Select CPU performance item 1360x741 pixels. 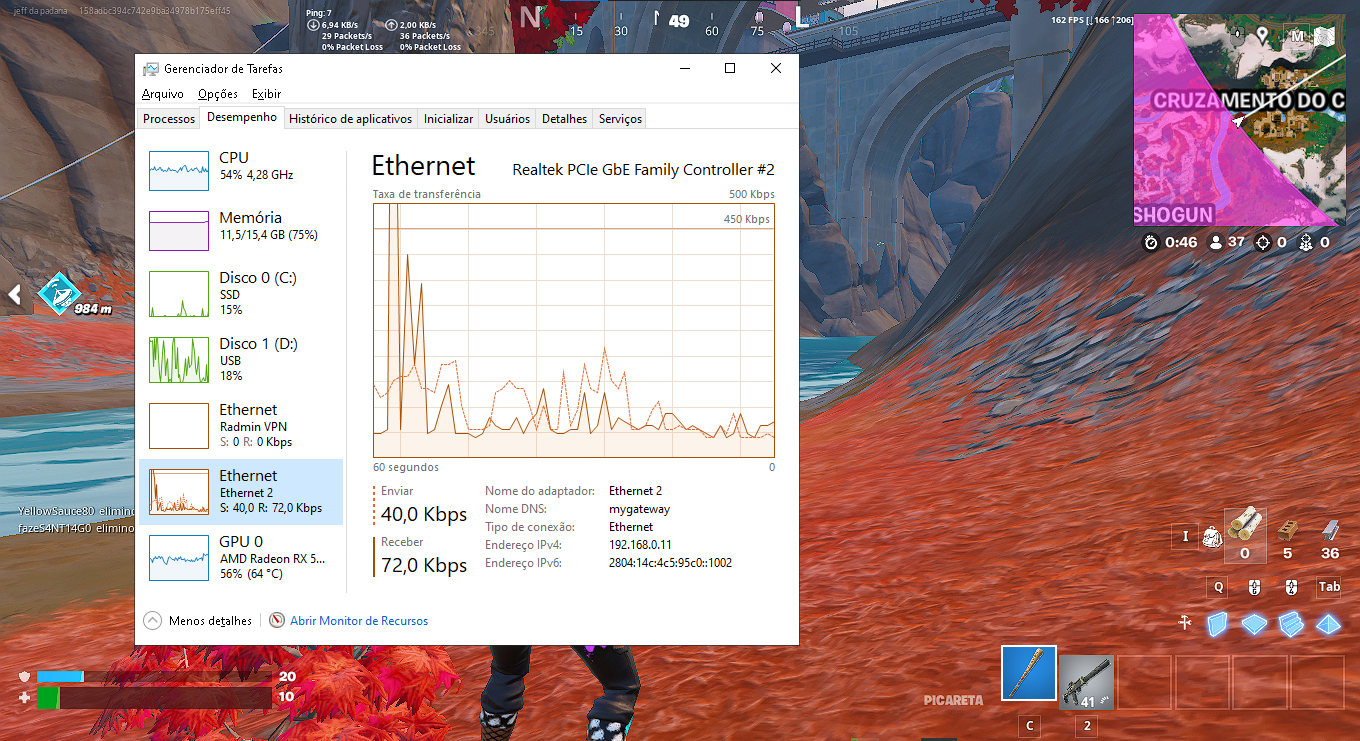coord(241,169)
